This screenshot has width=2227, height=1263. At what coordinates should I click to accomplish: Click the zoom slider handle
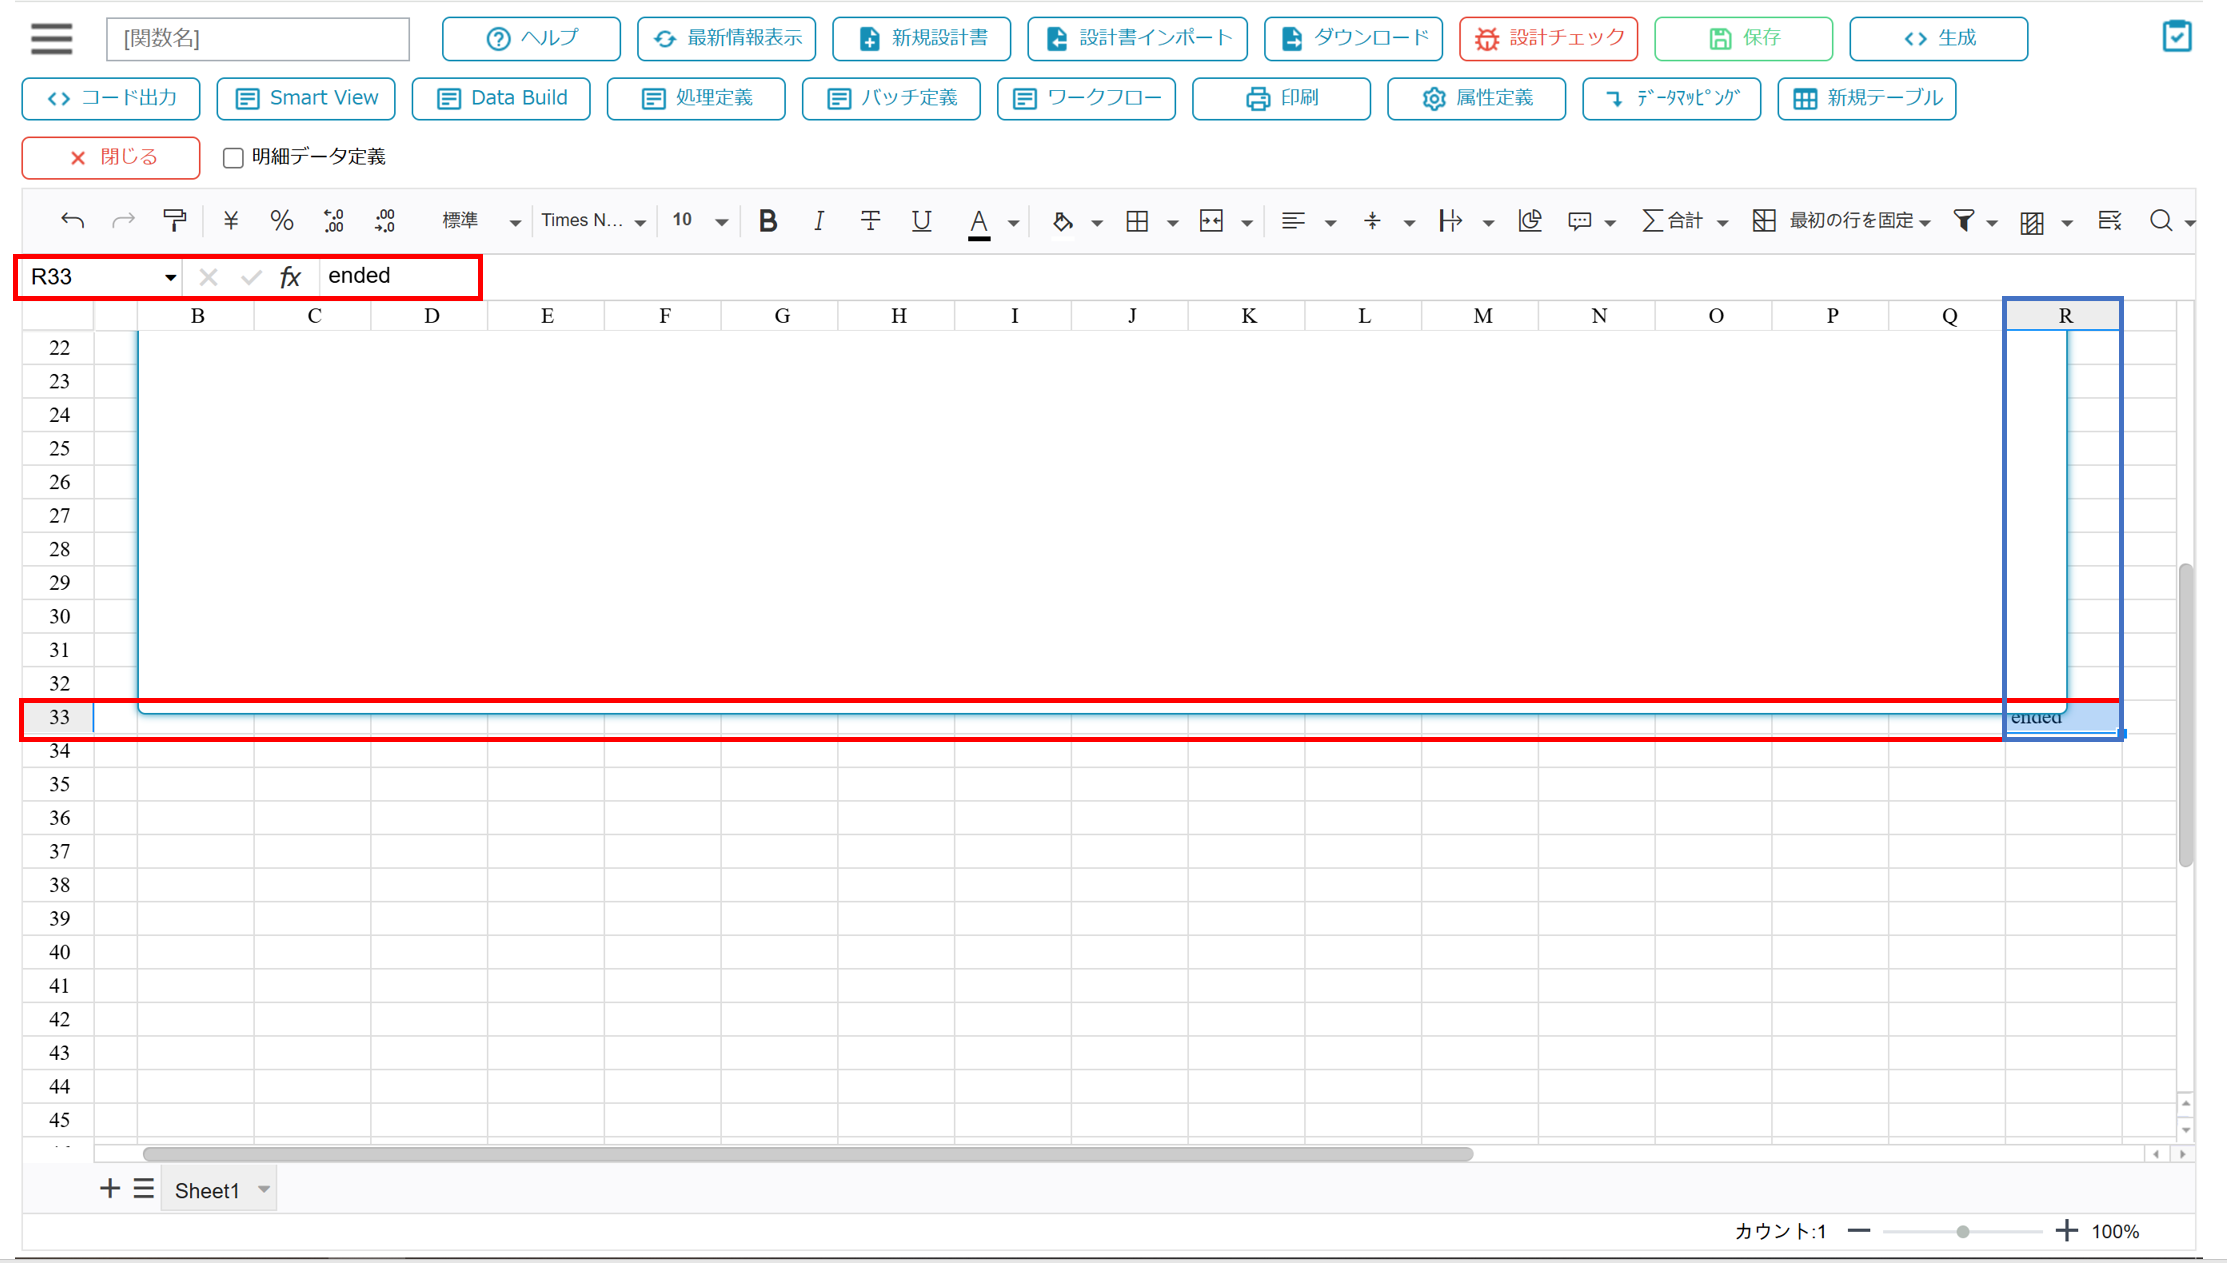pos(1962,1232)
